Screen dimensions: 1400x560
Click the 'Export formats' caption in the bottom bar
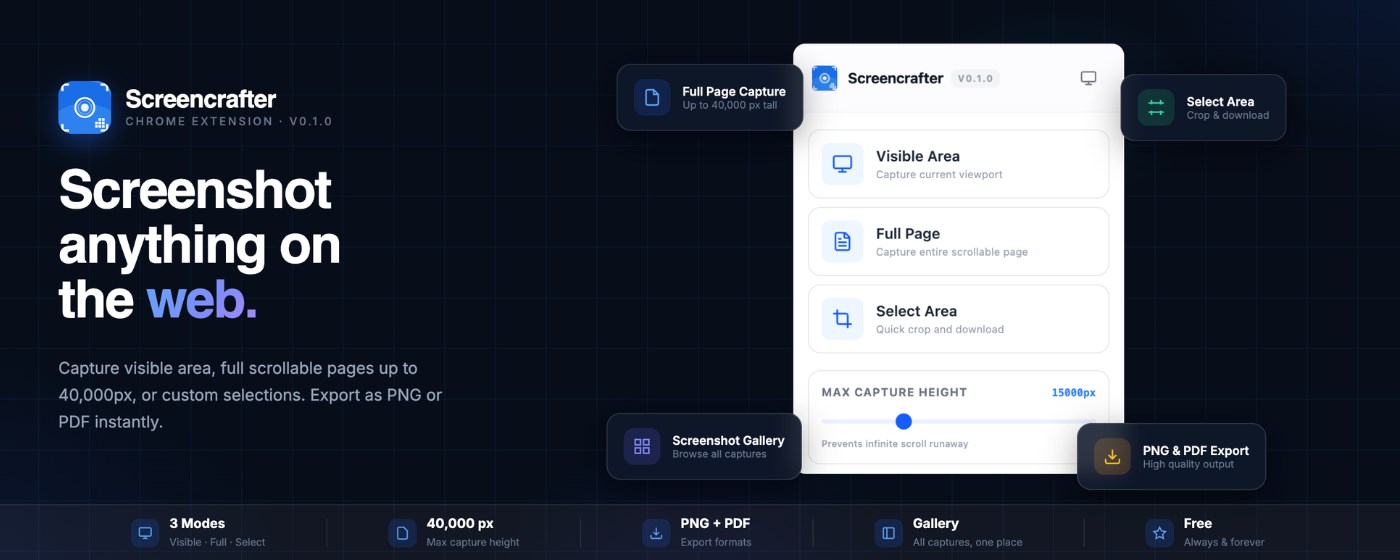[x=716, y=542]
